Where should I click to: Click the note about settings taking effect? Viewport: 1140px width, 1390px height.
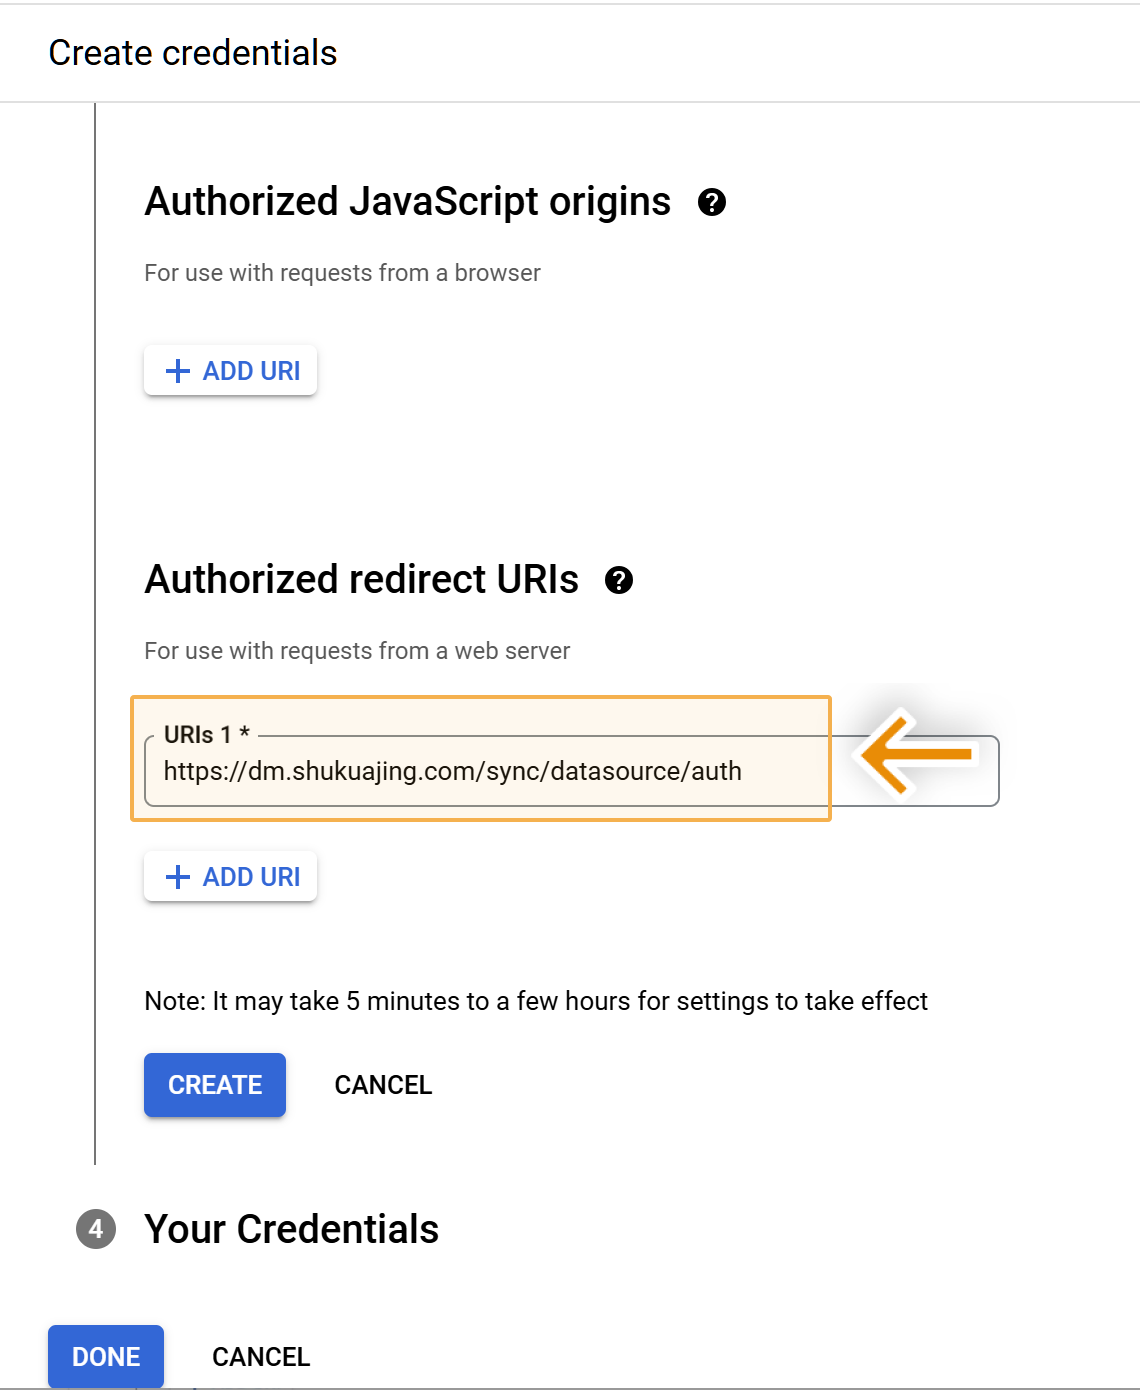(536, 1001)
